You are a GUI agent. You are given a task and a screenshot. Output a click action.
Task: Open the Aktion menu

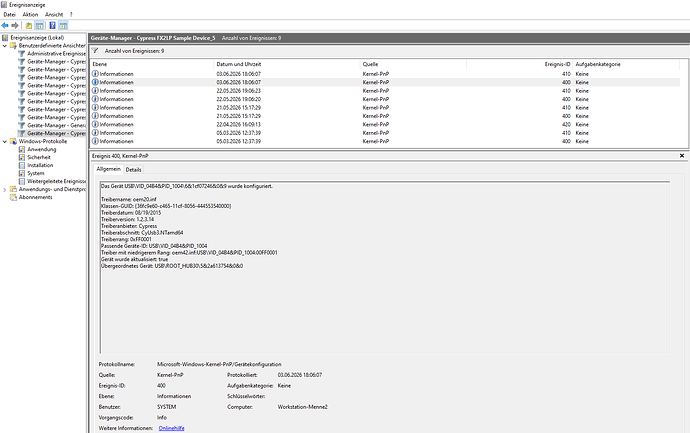(30, 15)
